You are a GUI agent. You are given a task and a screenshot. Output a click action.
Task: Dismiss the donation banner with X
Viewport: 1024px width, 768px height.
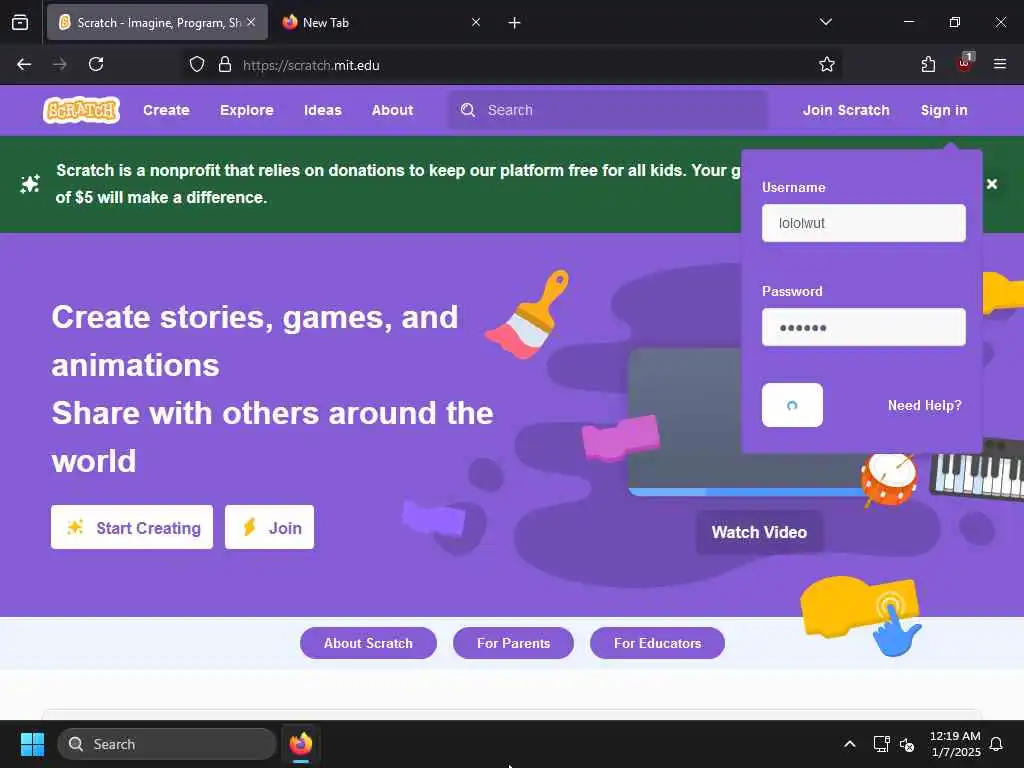point(992,184)
